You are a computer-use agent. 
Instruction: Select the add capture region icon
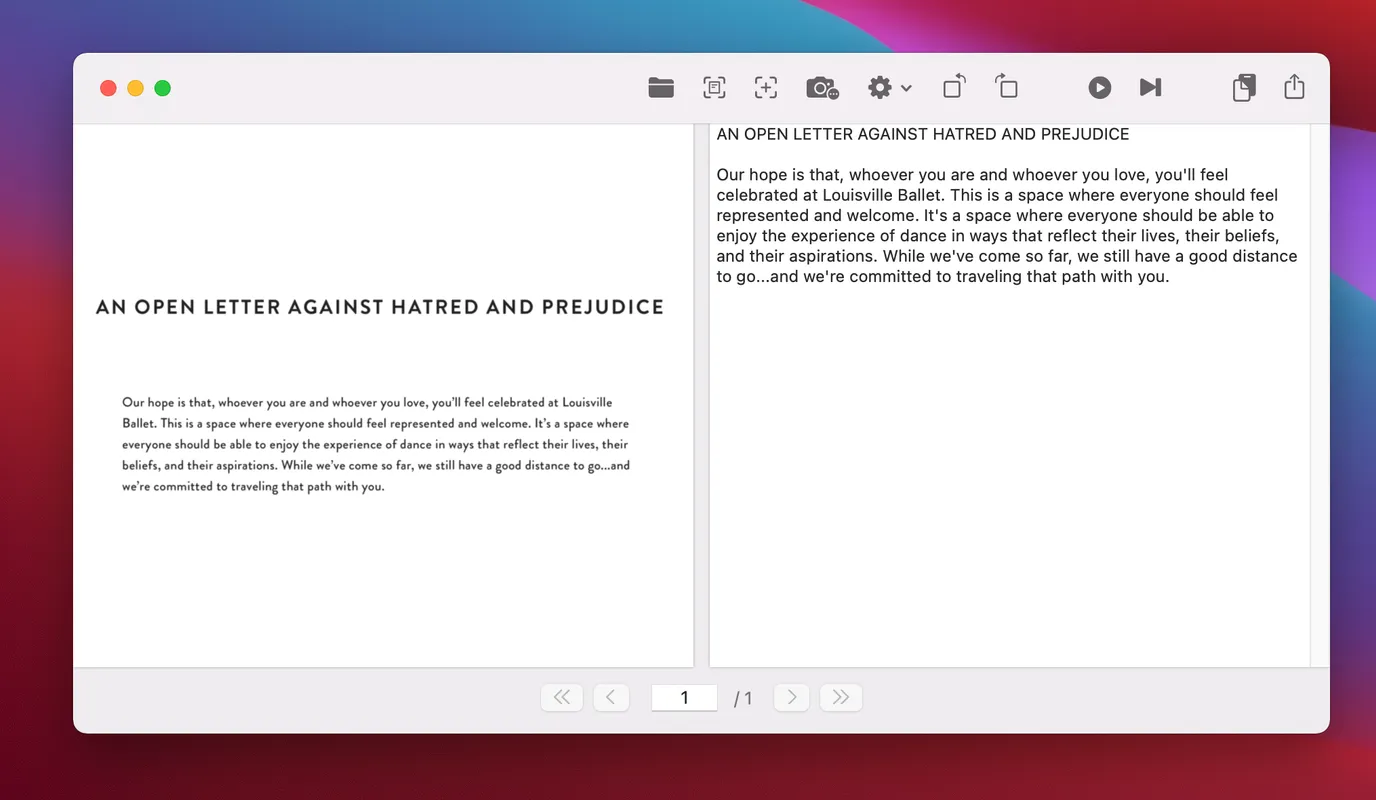tap(766, 88)
